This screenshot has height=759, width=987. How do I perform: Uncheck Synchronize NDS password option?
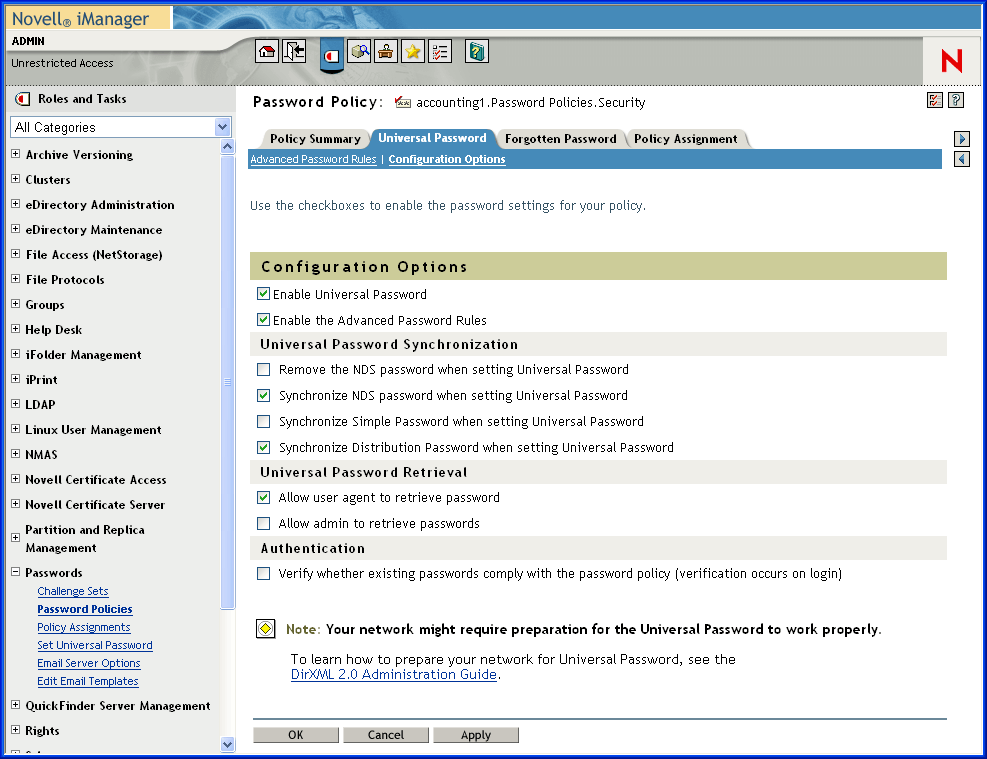pos(264,395)
